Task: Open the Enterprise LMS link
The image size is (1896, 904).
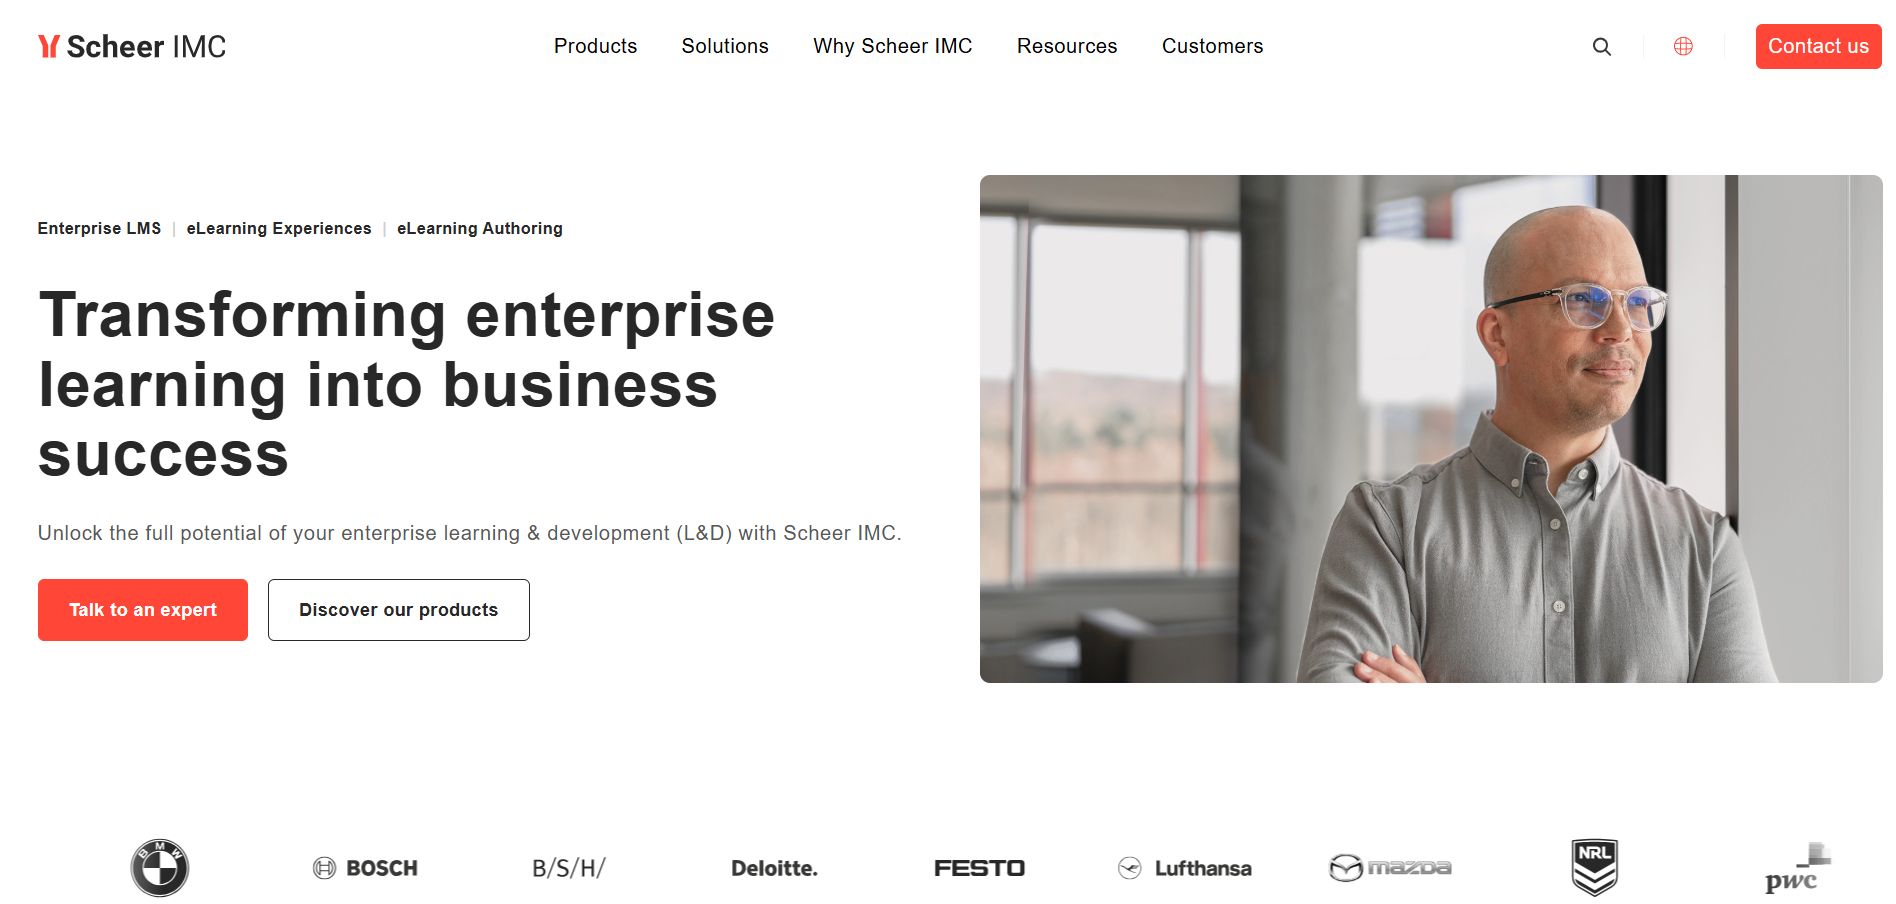Action: [99, 228]
